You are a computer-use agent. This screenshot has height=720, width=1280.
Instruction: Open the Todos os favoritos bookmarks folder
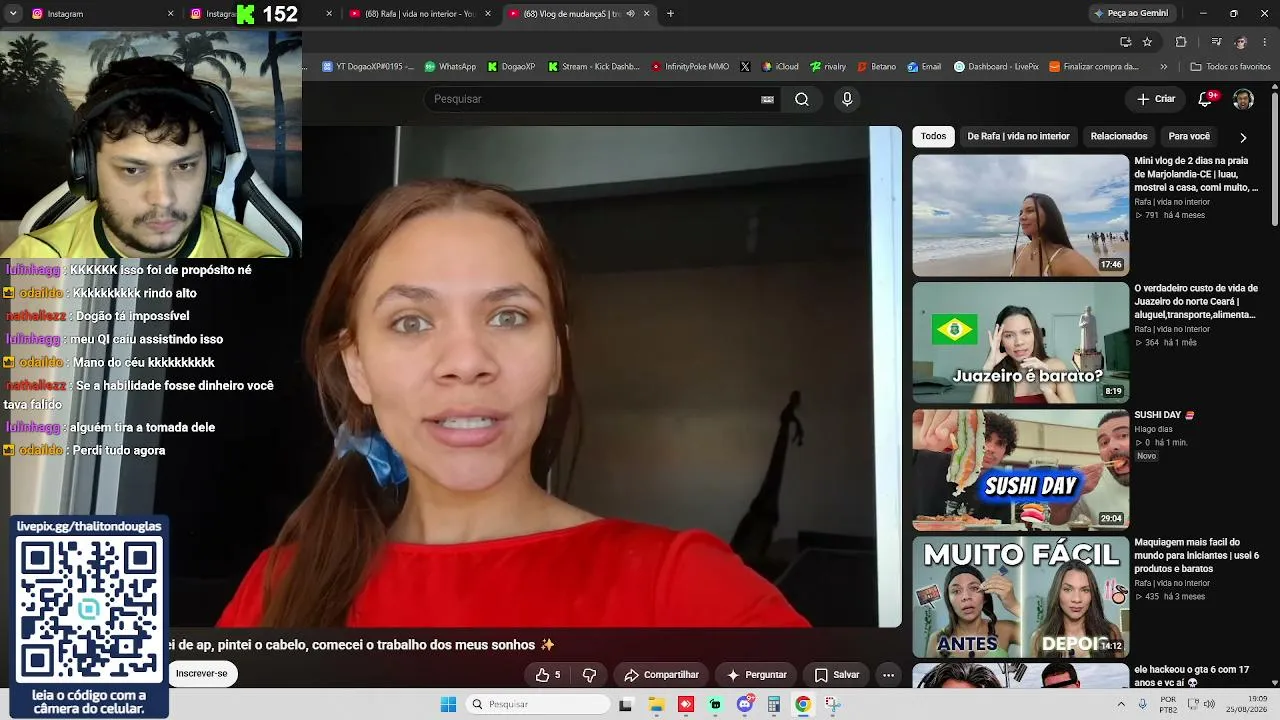[1230, 67]
